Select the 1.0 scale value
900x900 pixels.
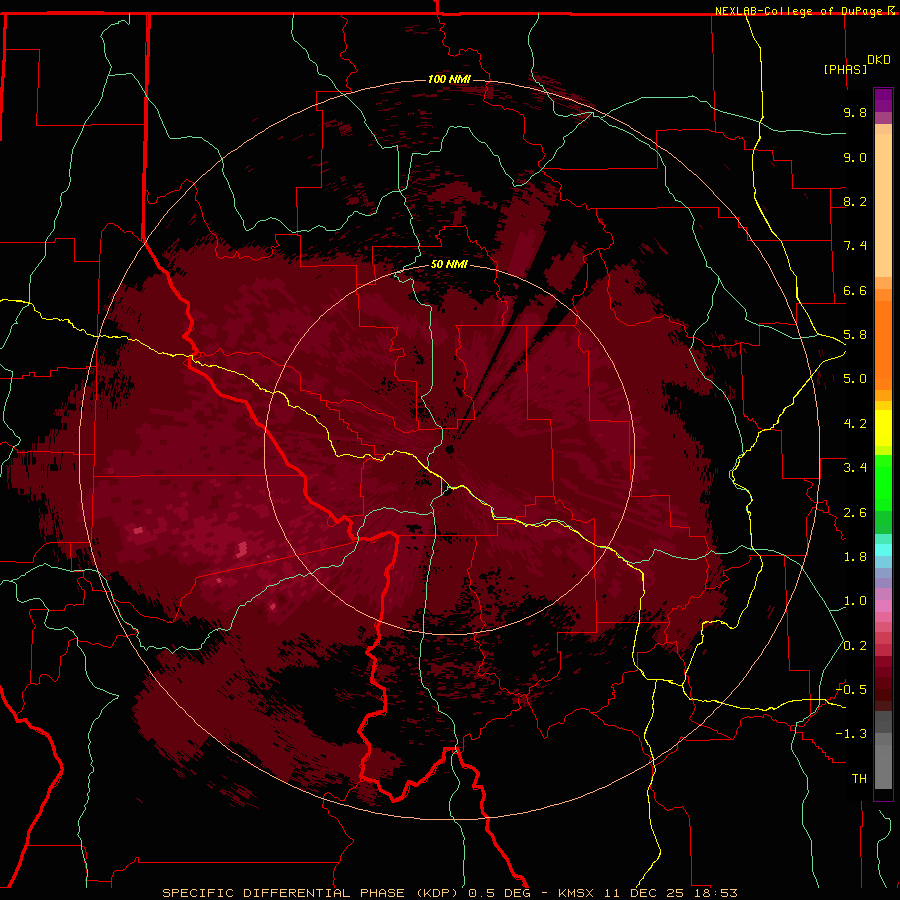point(855,601)
